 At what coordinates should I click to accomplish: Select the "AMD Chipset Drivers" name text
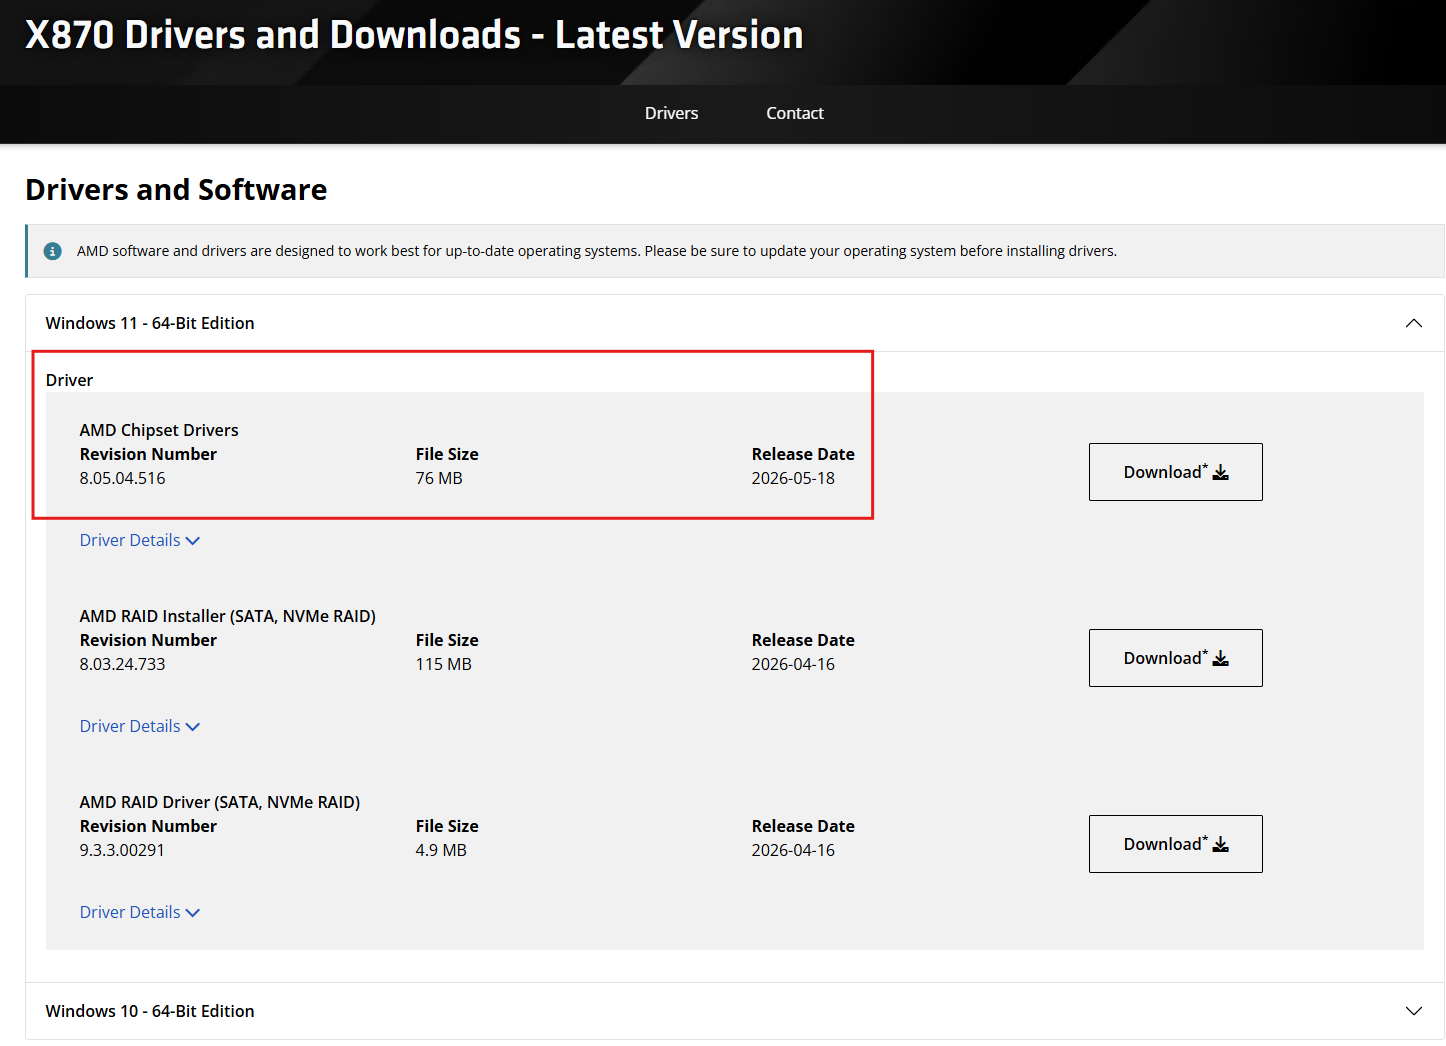(159, 430)
